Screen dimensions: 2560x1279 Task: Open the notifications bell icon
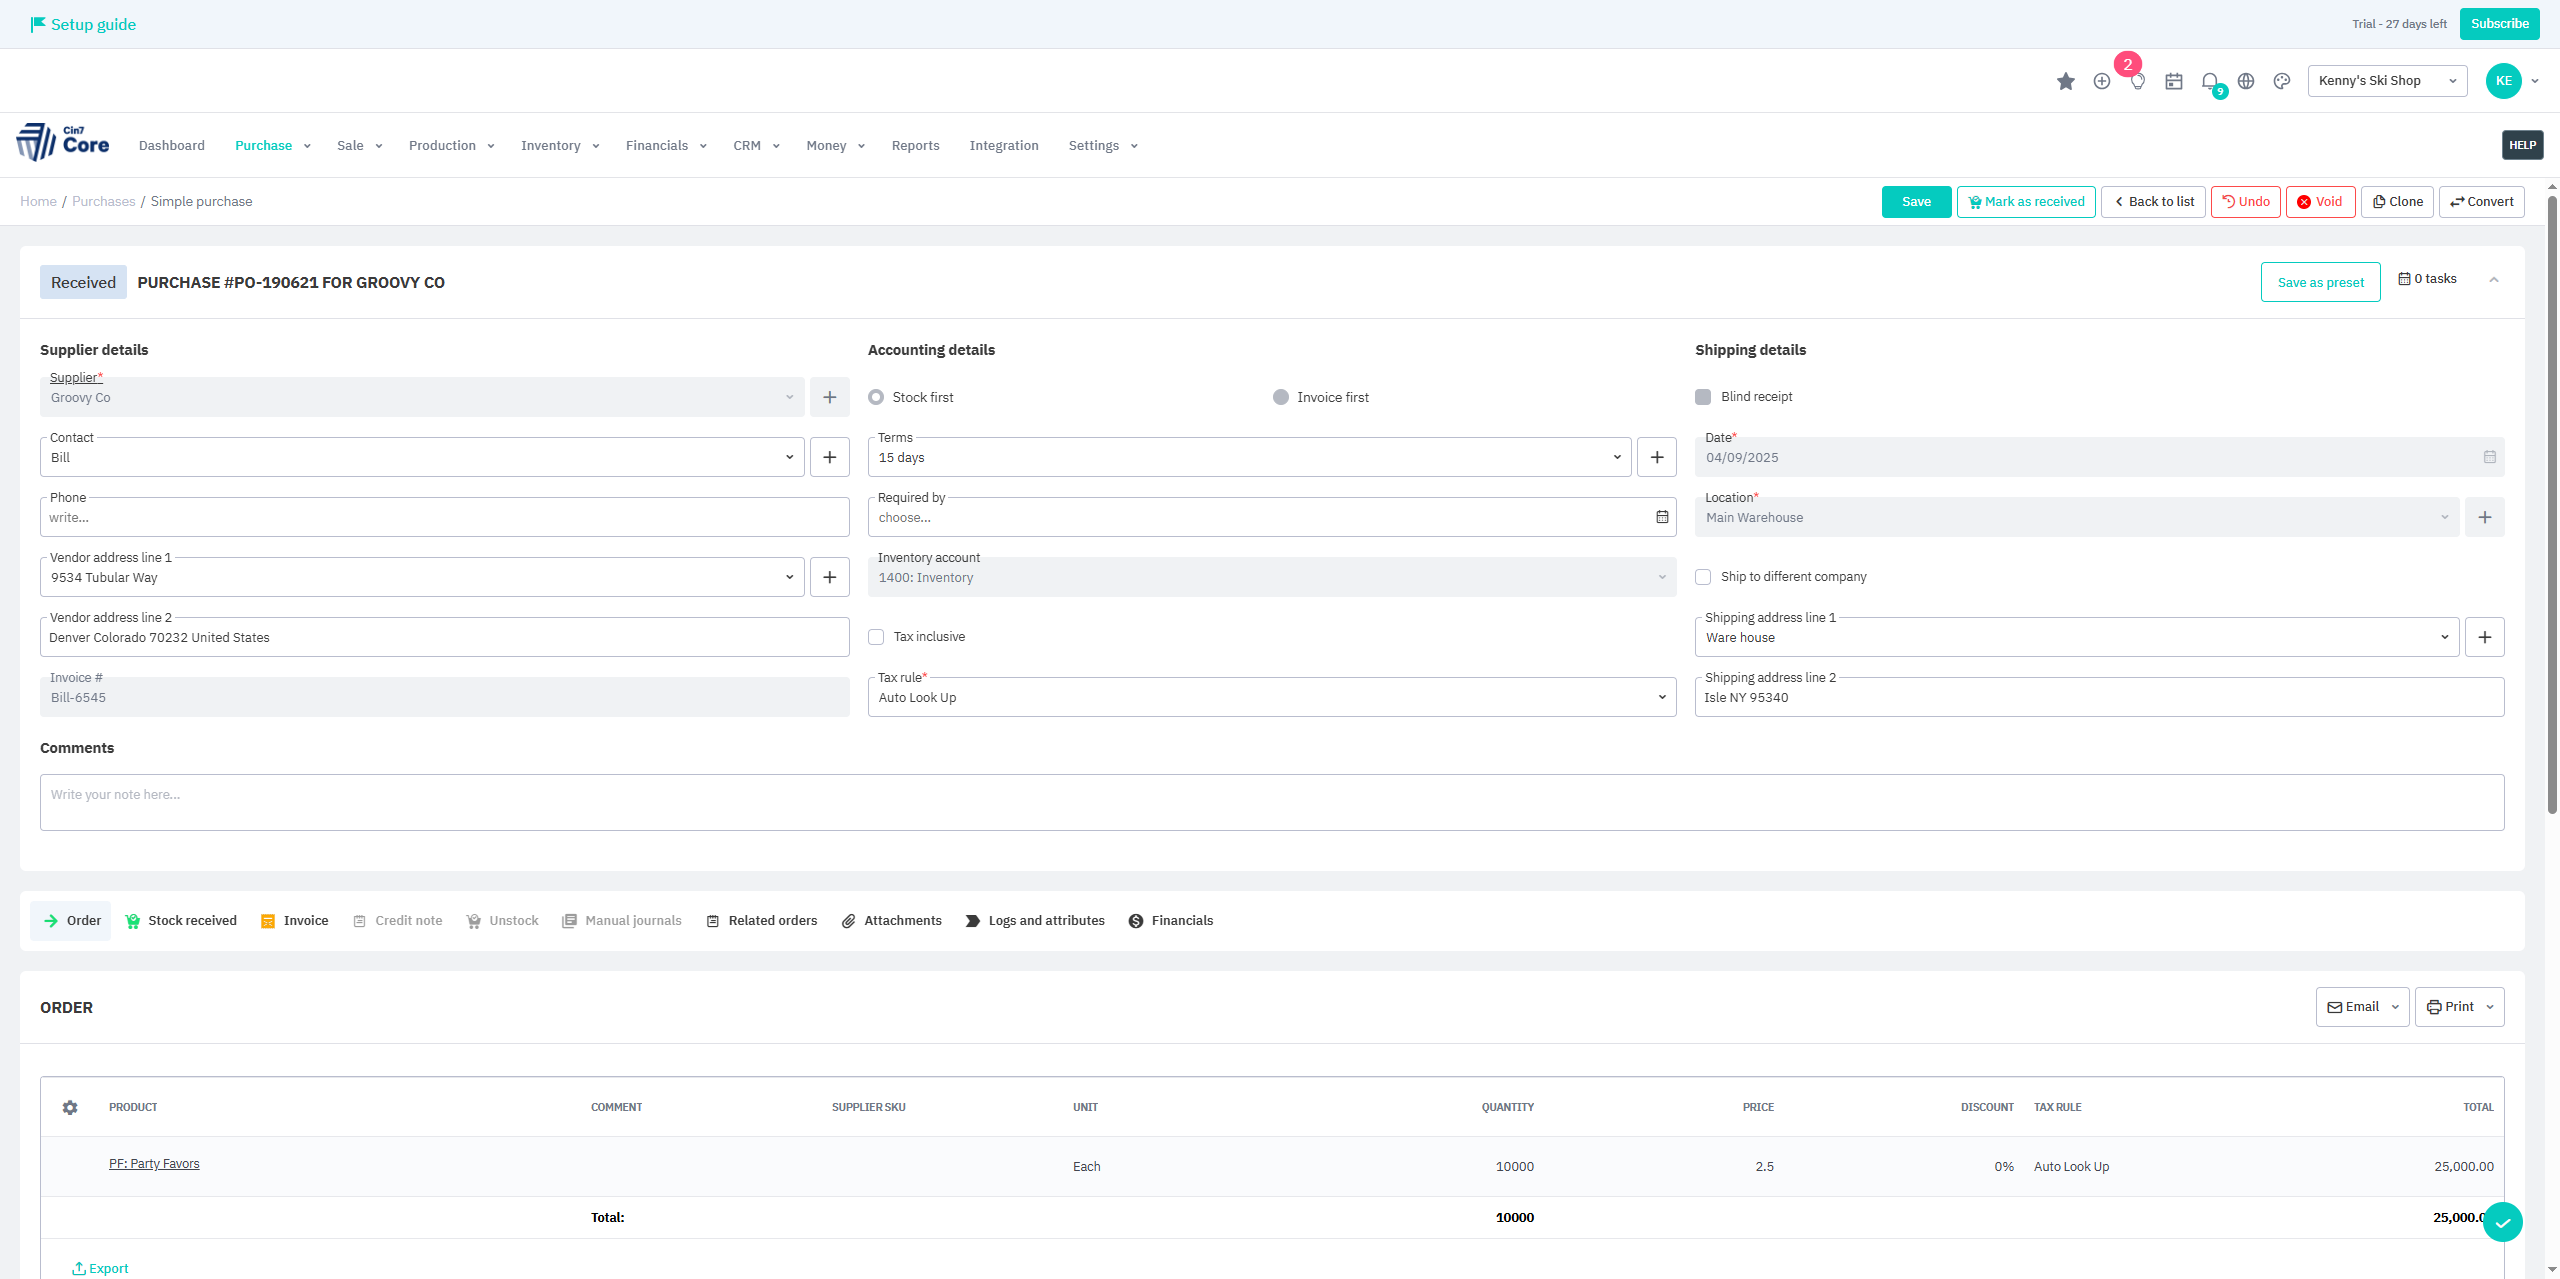coord(2210,81)
